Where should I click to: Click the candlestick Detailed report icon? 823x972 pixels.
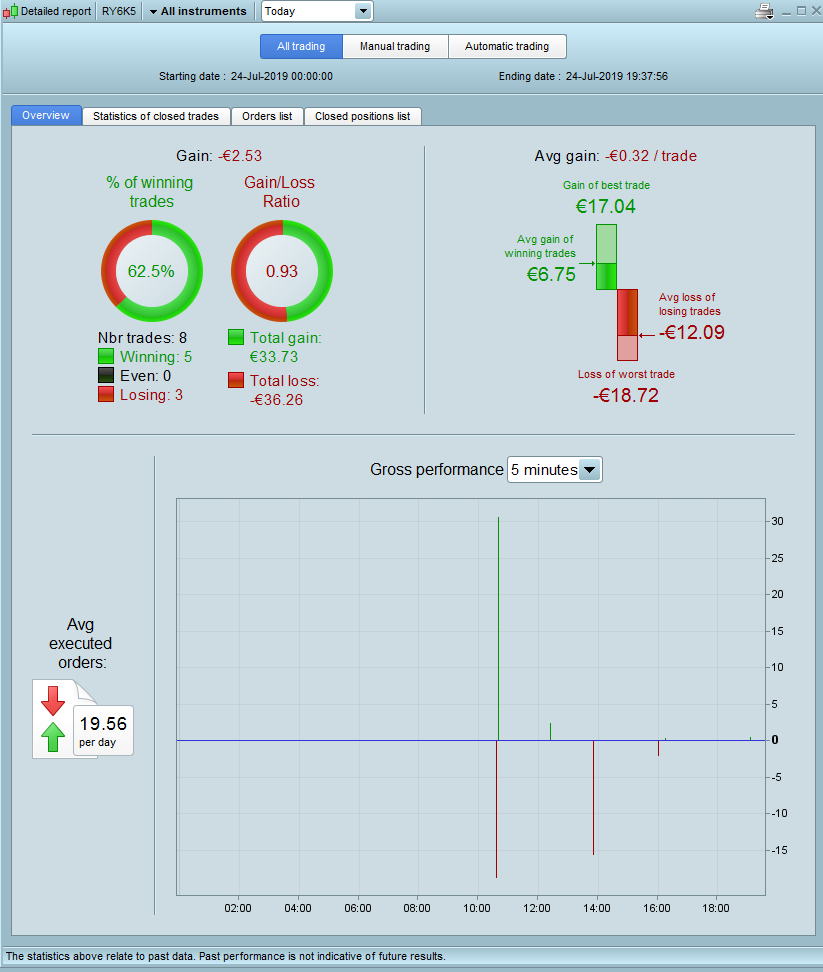coord(11,11)
